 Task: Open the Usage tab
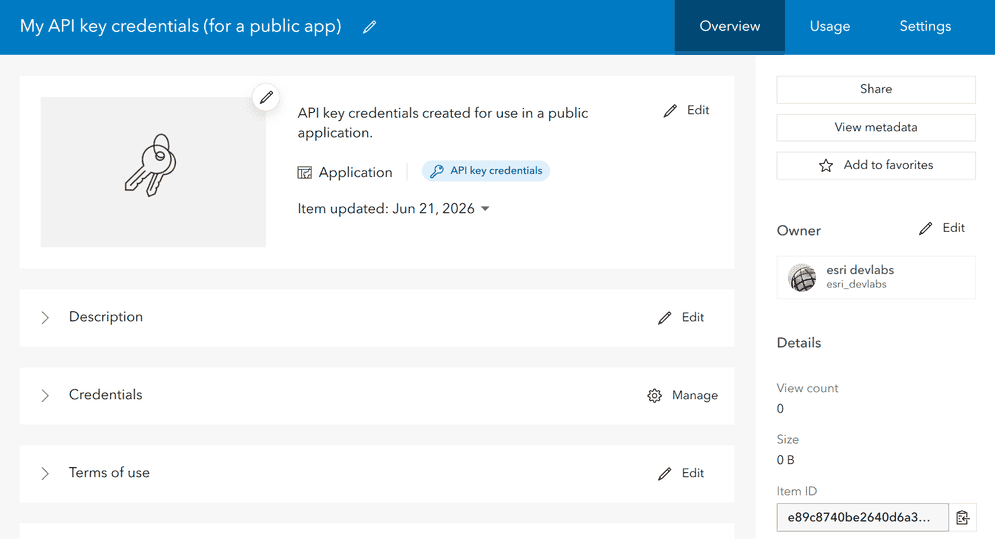pos(829,27)
